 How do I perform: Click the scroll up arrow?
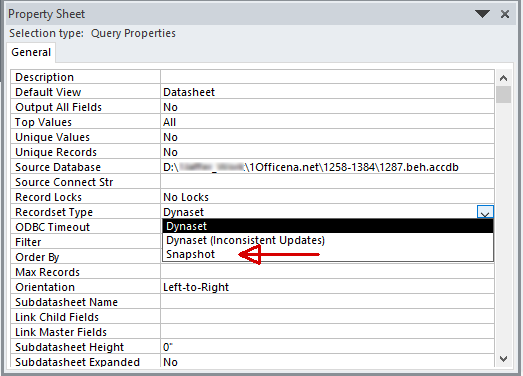[504, 78]
